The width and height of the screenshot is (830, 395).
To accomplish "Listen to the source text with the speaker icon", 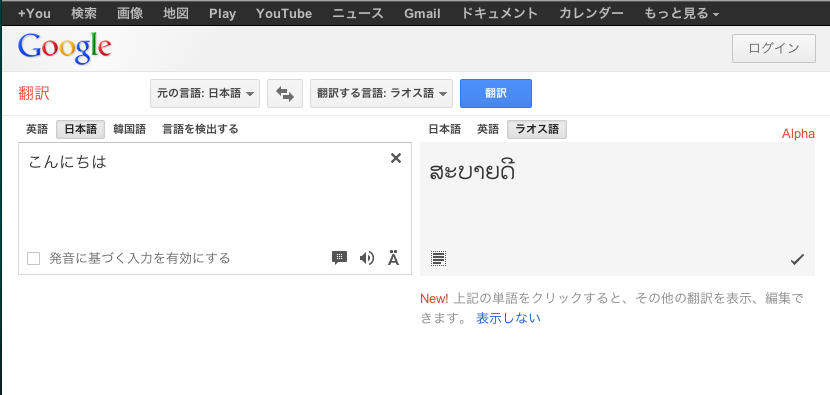I will click(366, 258).
